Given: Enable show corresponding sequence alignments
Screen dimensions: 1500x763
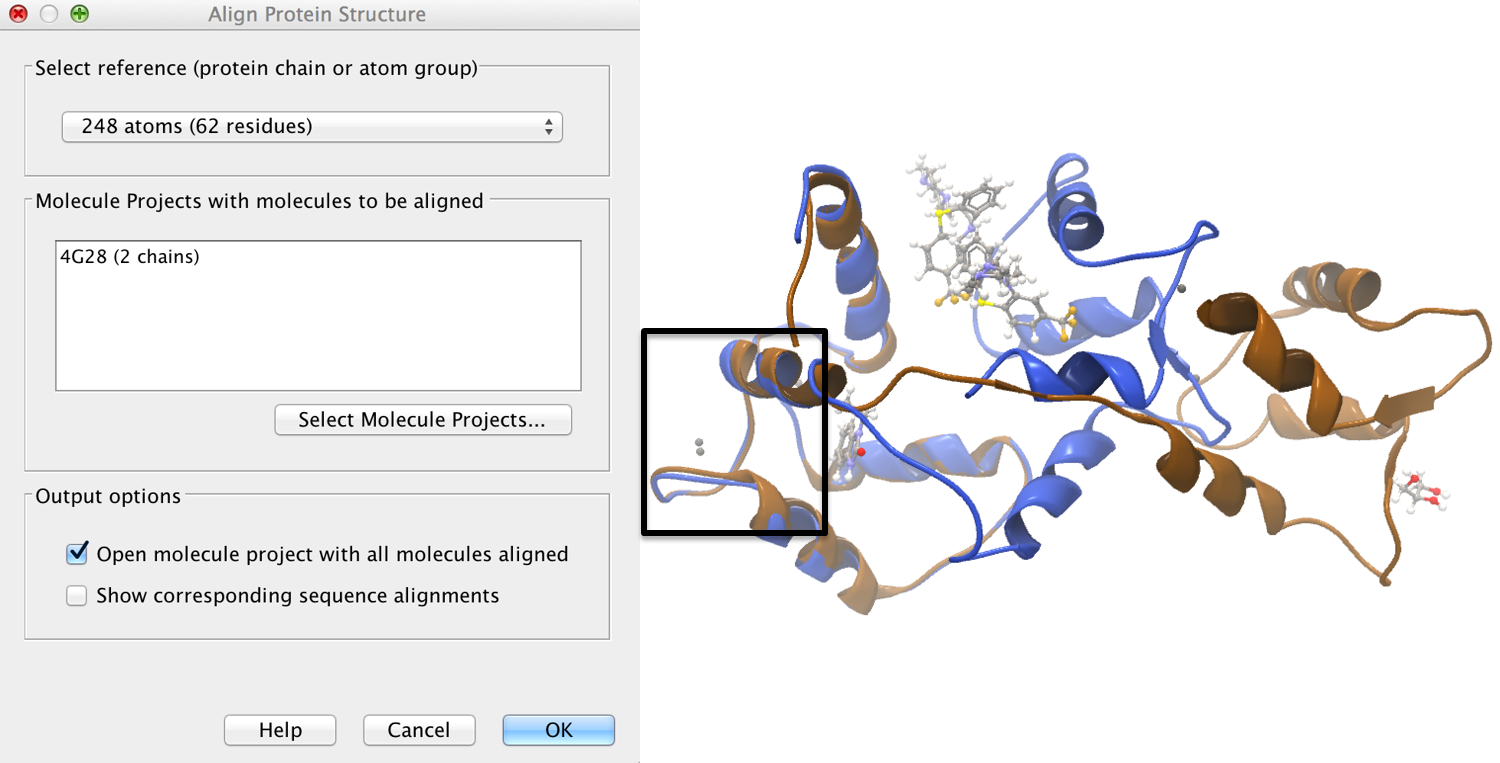Looking at the screenshot, I should (x=76, y=595).
